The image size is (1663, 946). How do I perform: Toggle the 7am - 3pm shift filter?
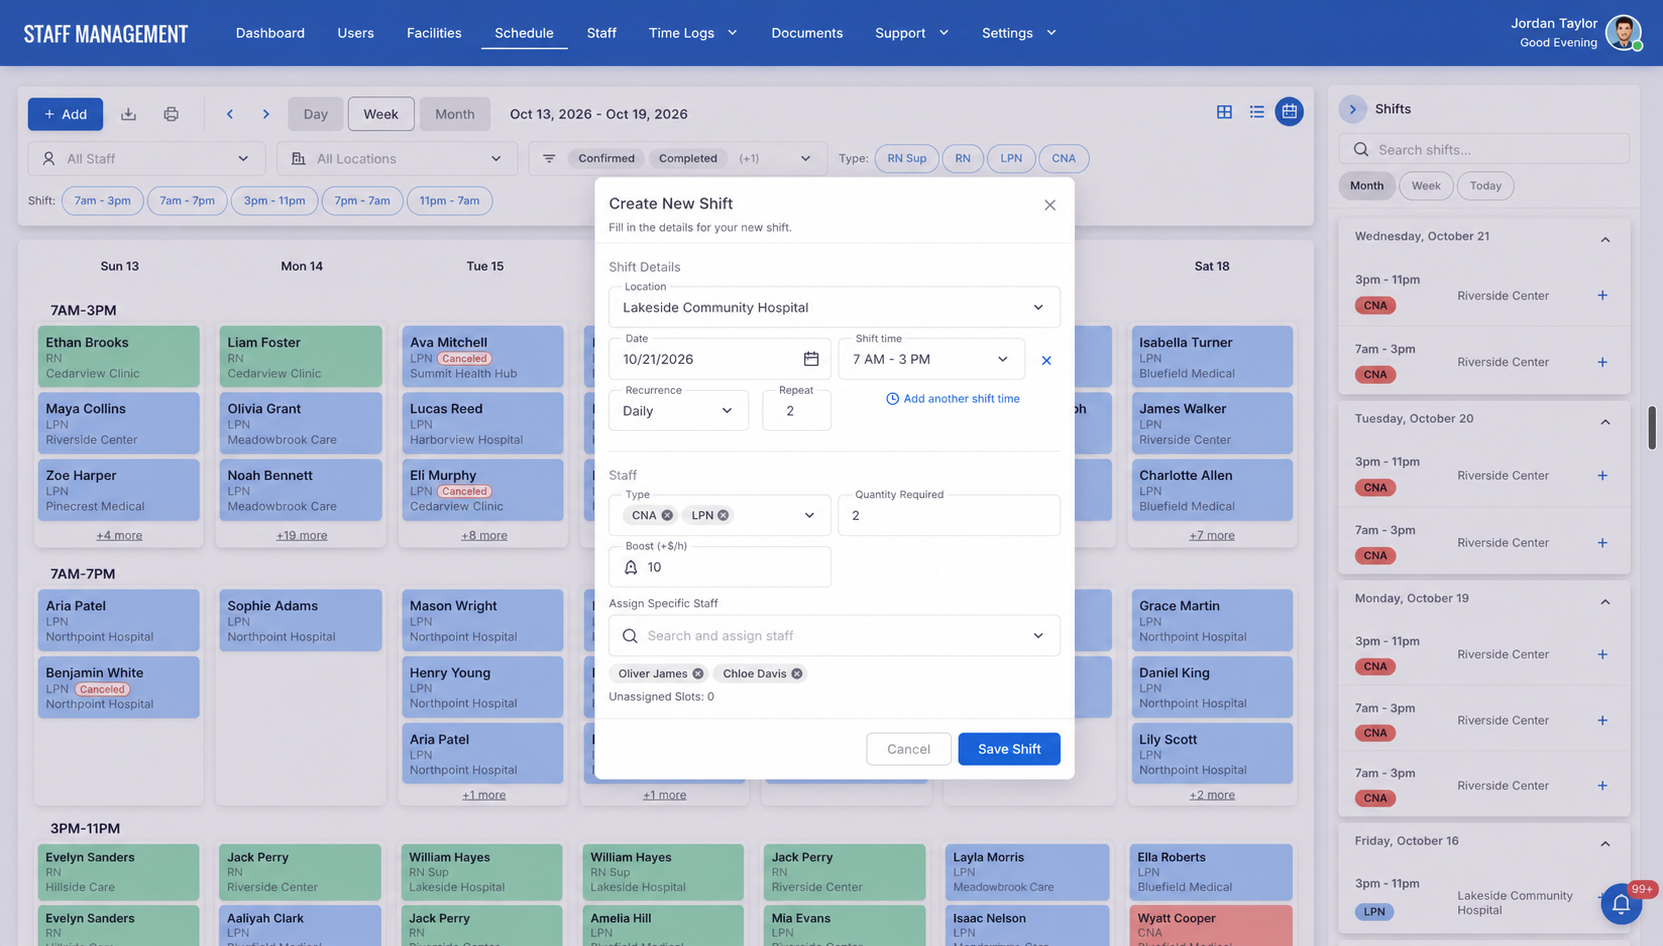click(103, 200)
